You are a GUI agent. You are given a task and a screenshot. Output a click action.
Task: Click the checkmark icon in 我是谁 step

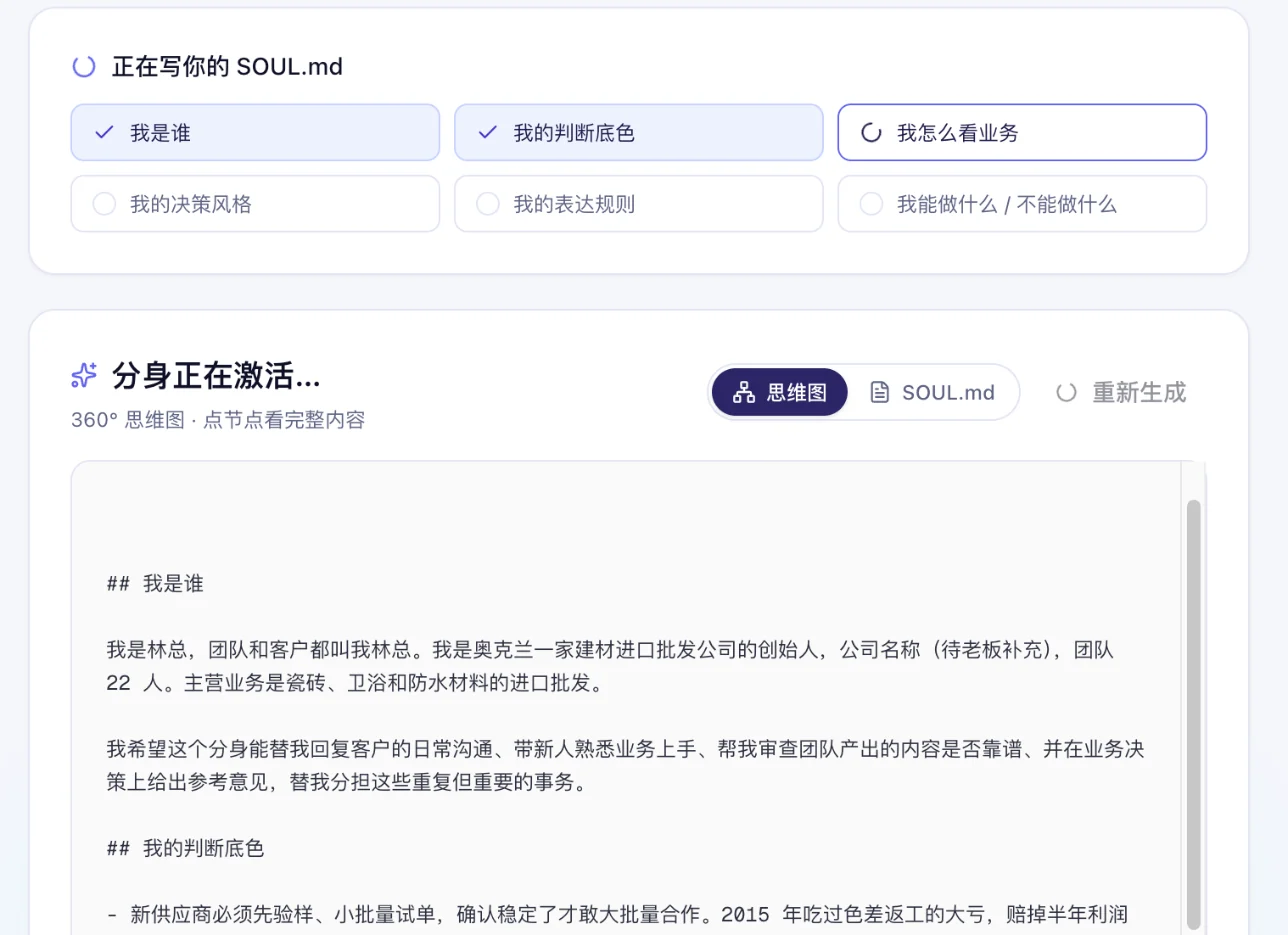tap(103, 132)
